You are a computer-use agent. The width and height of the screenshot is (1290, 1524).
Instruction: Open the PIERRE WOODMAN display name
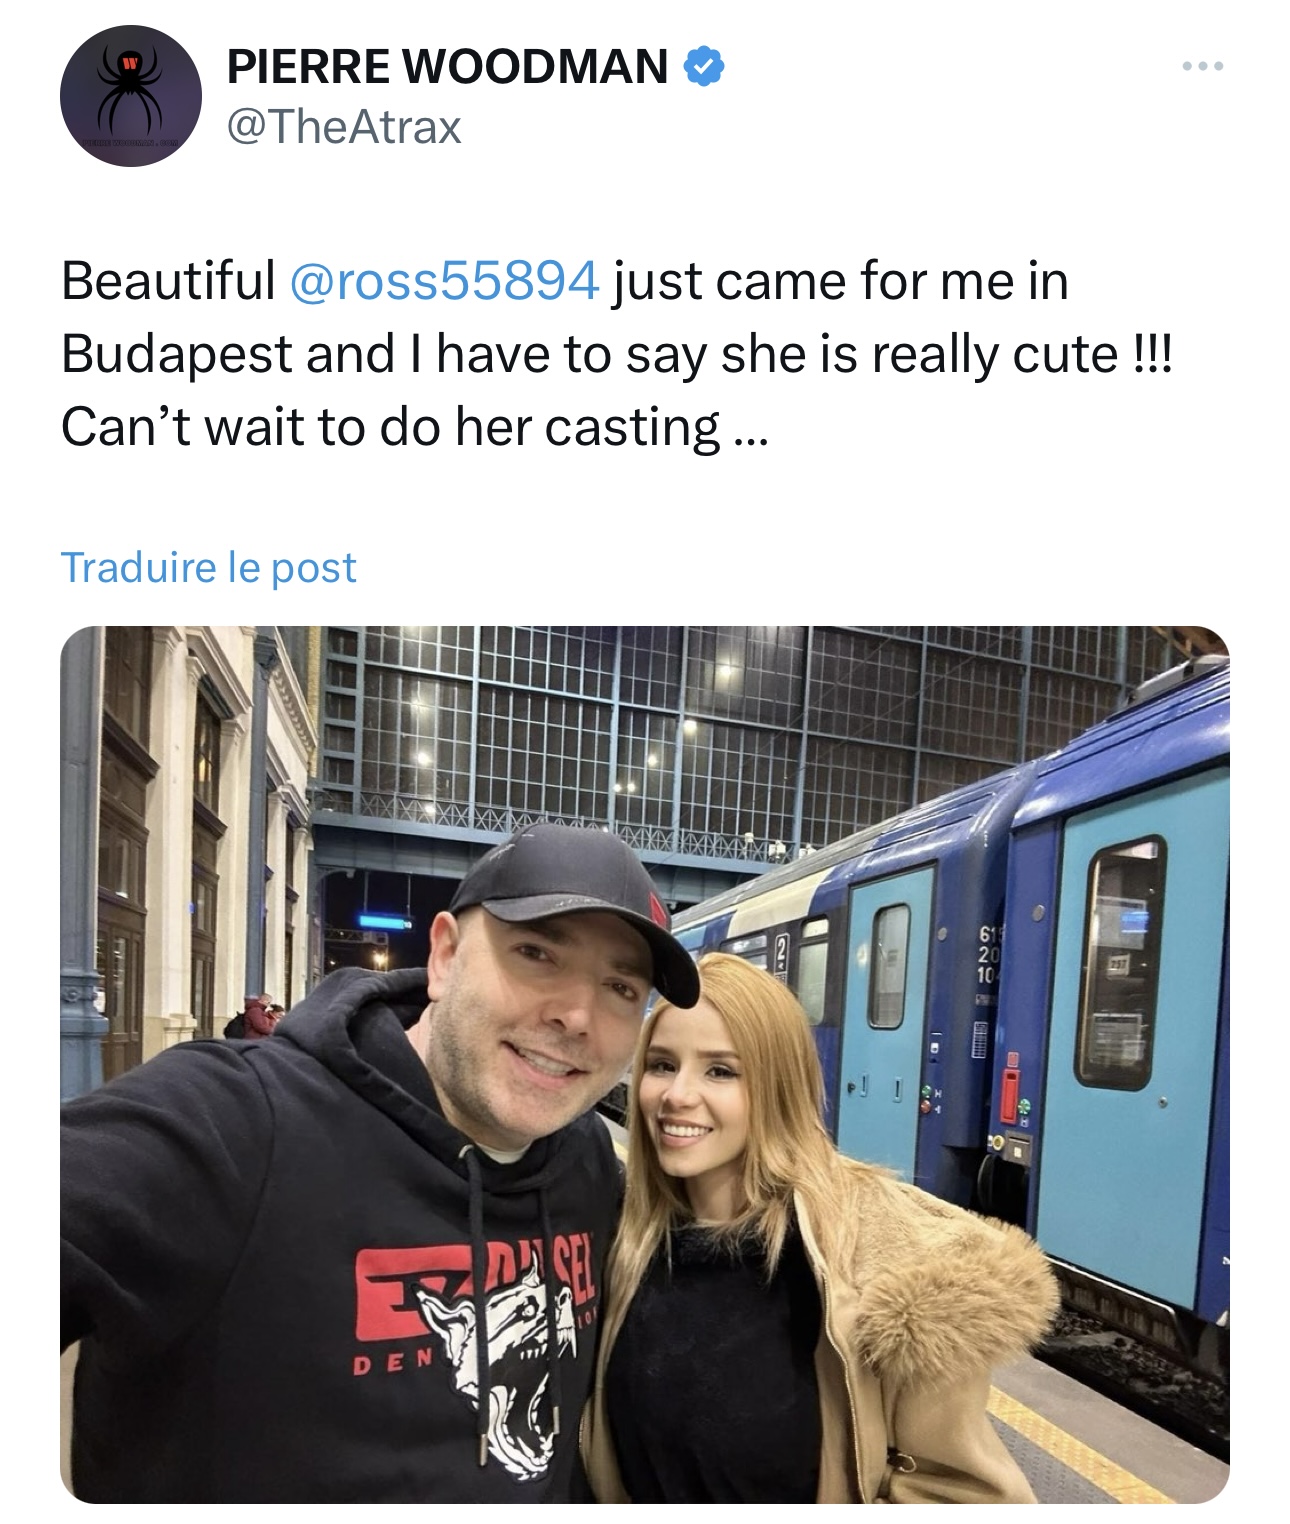[447, 66]
